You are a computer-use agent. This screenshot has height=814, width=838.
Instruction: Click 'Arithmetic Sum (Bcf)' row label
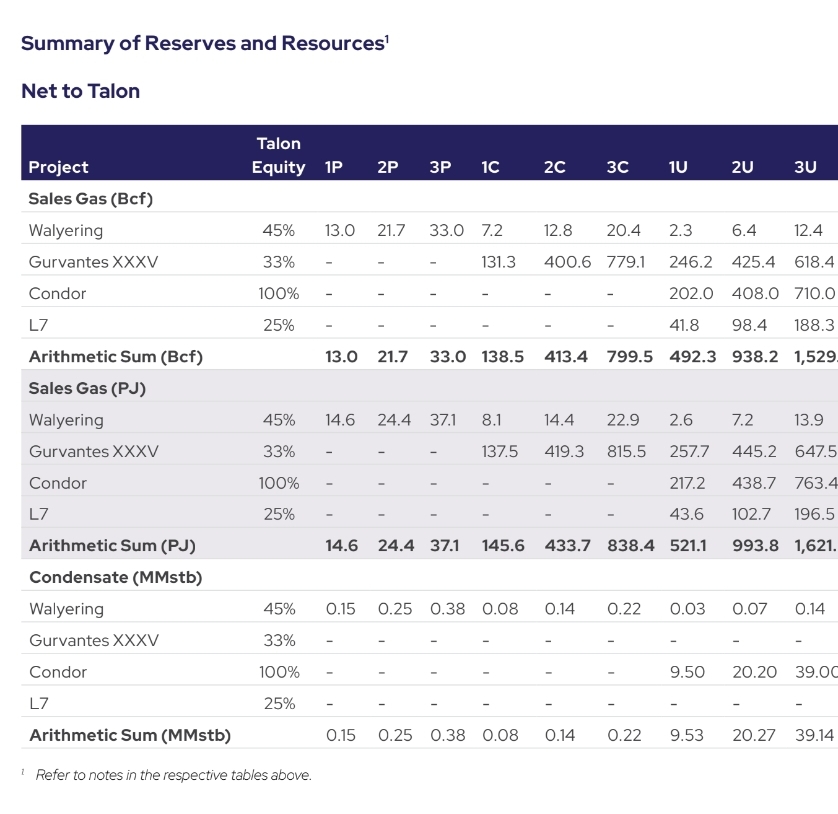click(x=115, y=356)
